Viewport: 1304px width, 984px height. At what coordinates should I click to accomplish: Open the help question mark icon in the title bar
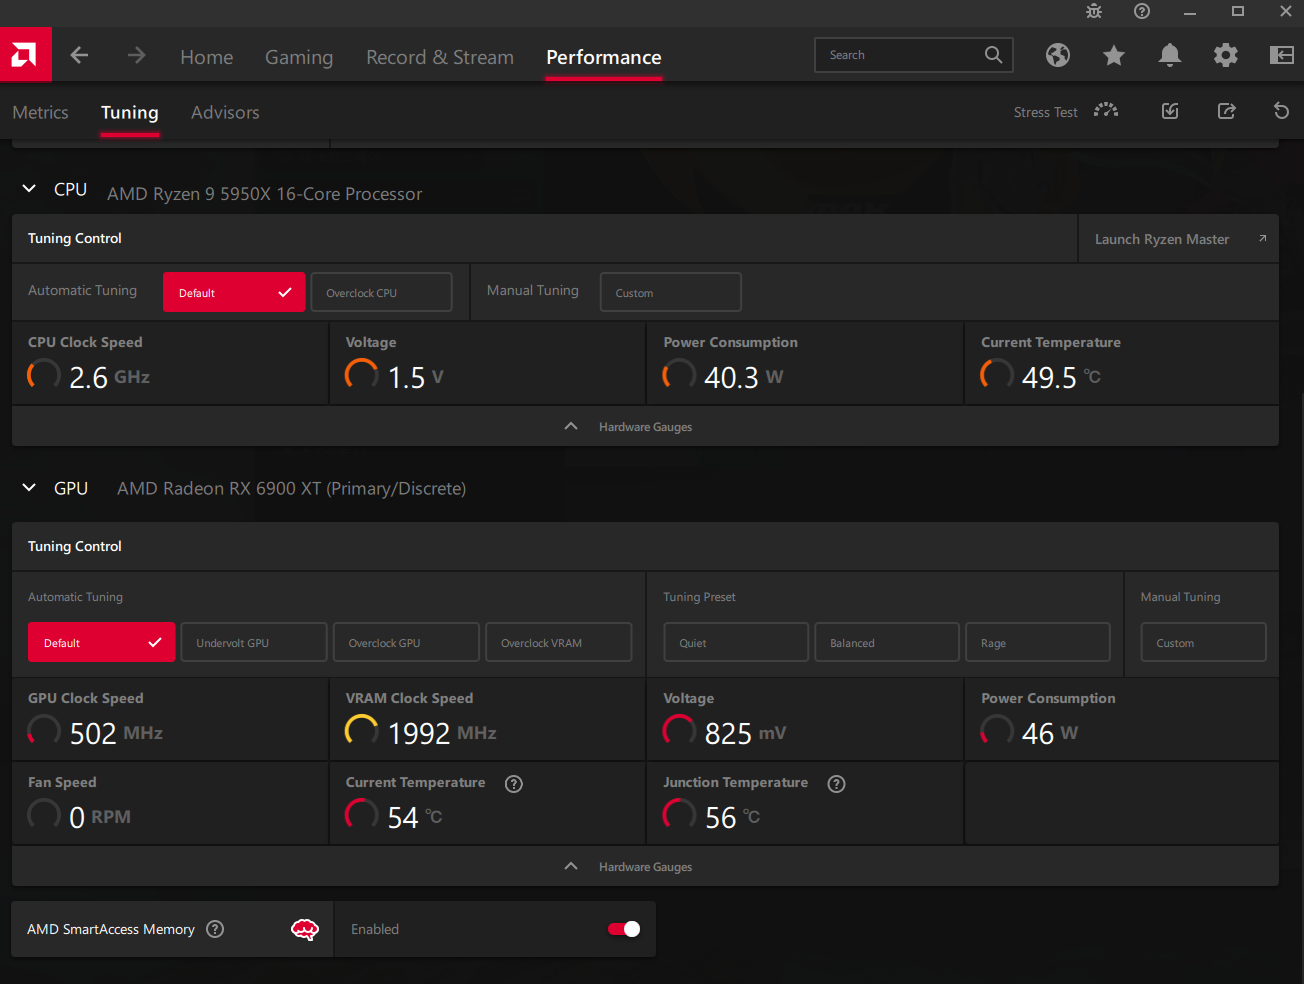tap(1142, 11)
